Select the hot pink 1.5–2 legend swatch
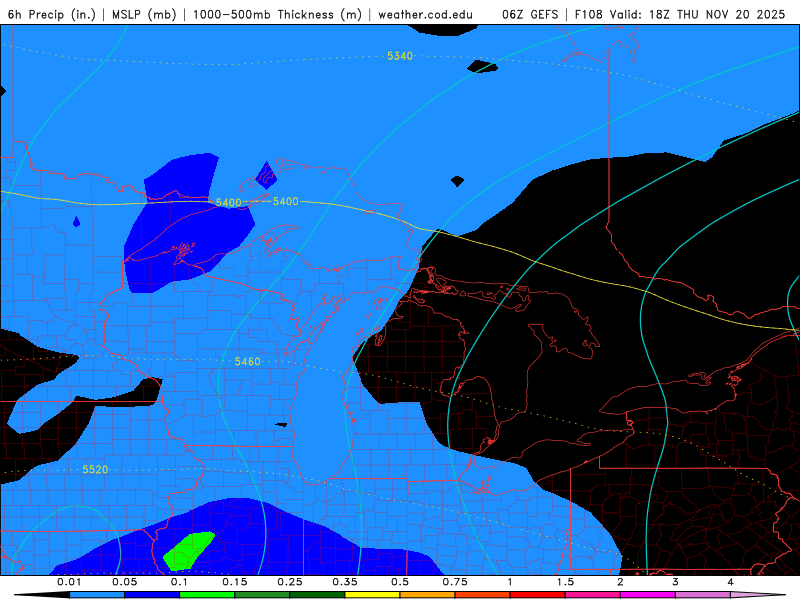The image size is (800, 600). coord(593,595)
